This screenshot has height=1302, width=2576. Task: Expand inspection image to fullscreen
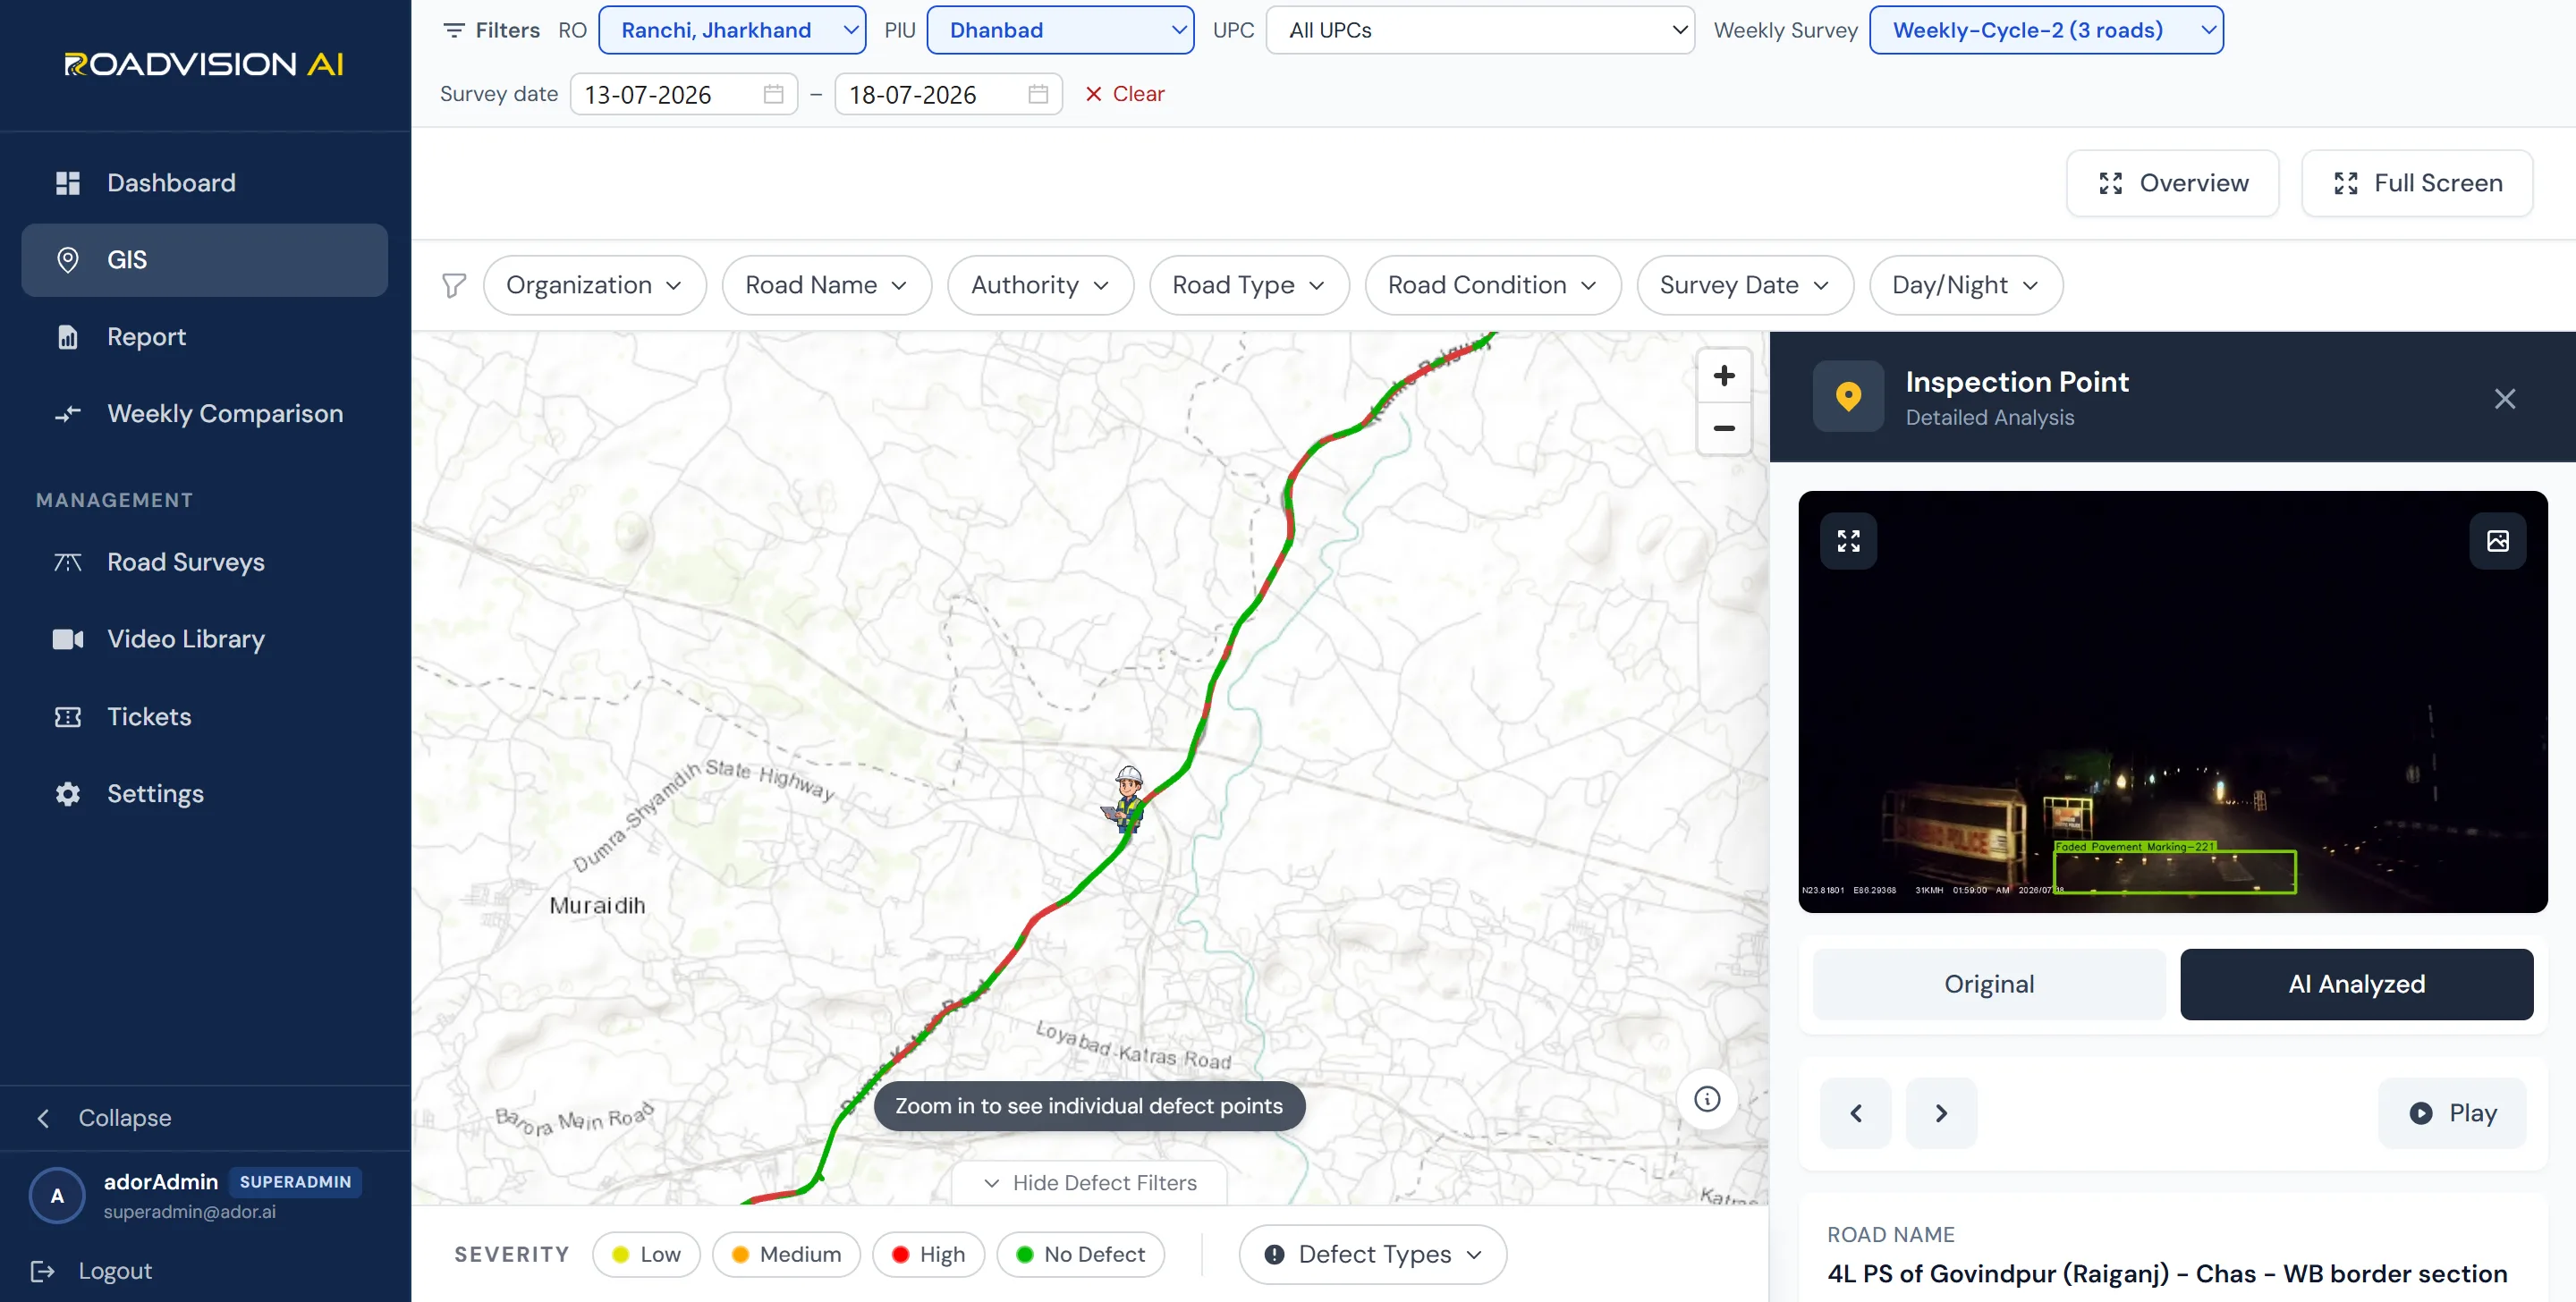point(1848,541)
